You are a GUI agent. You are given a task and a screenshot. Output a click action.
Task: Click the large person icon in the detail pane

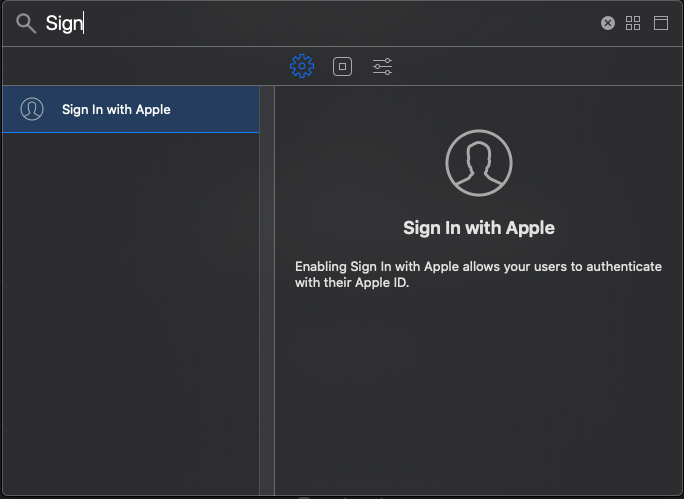pyautogui.click(x=479, y=163)
